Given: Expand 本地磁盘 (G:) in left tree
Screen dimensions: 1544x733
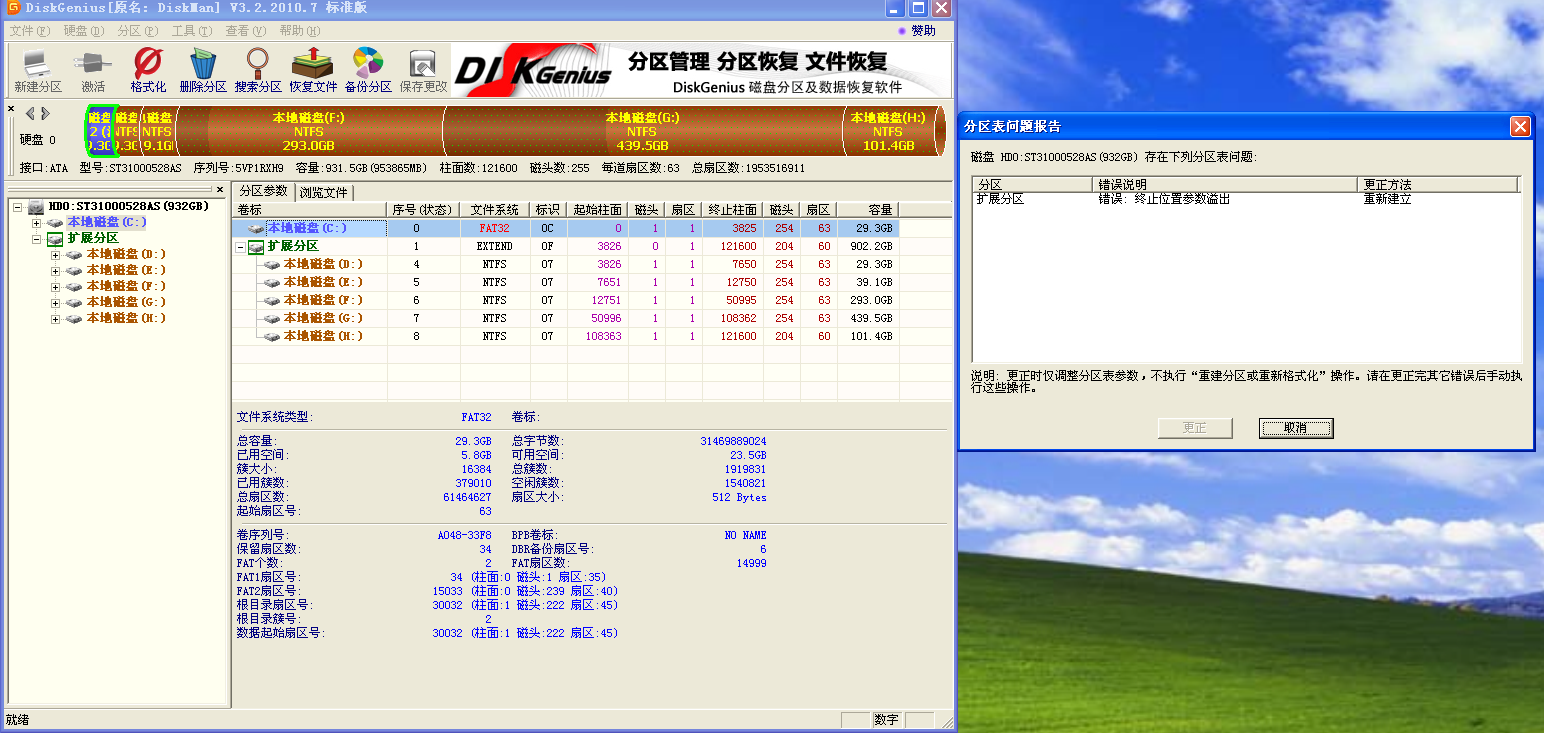Looking at the screenshot, I should (x=56, y=303).
